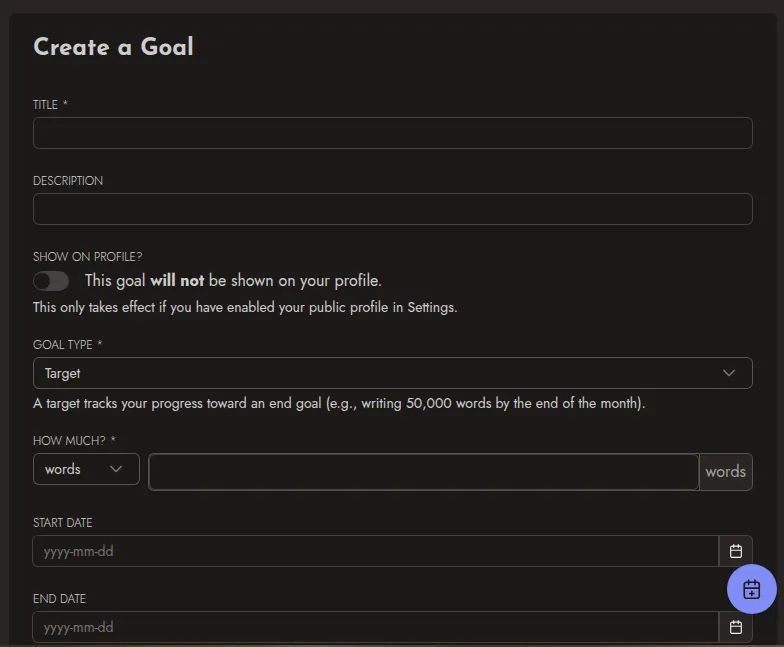Image resolution: width=784 pixels, height=647 pixels.
Task: Click the words suffix label
Action: pos(726,472)
